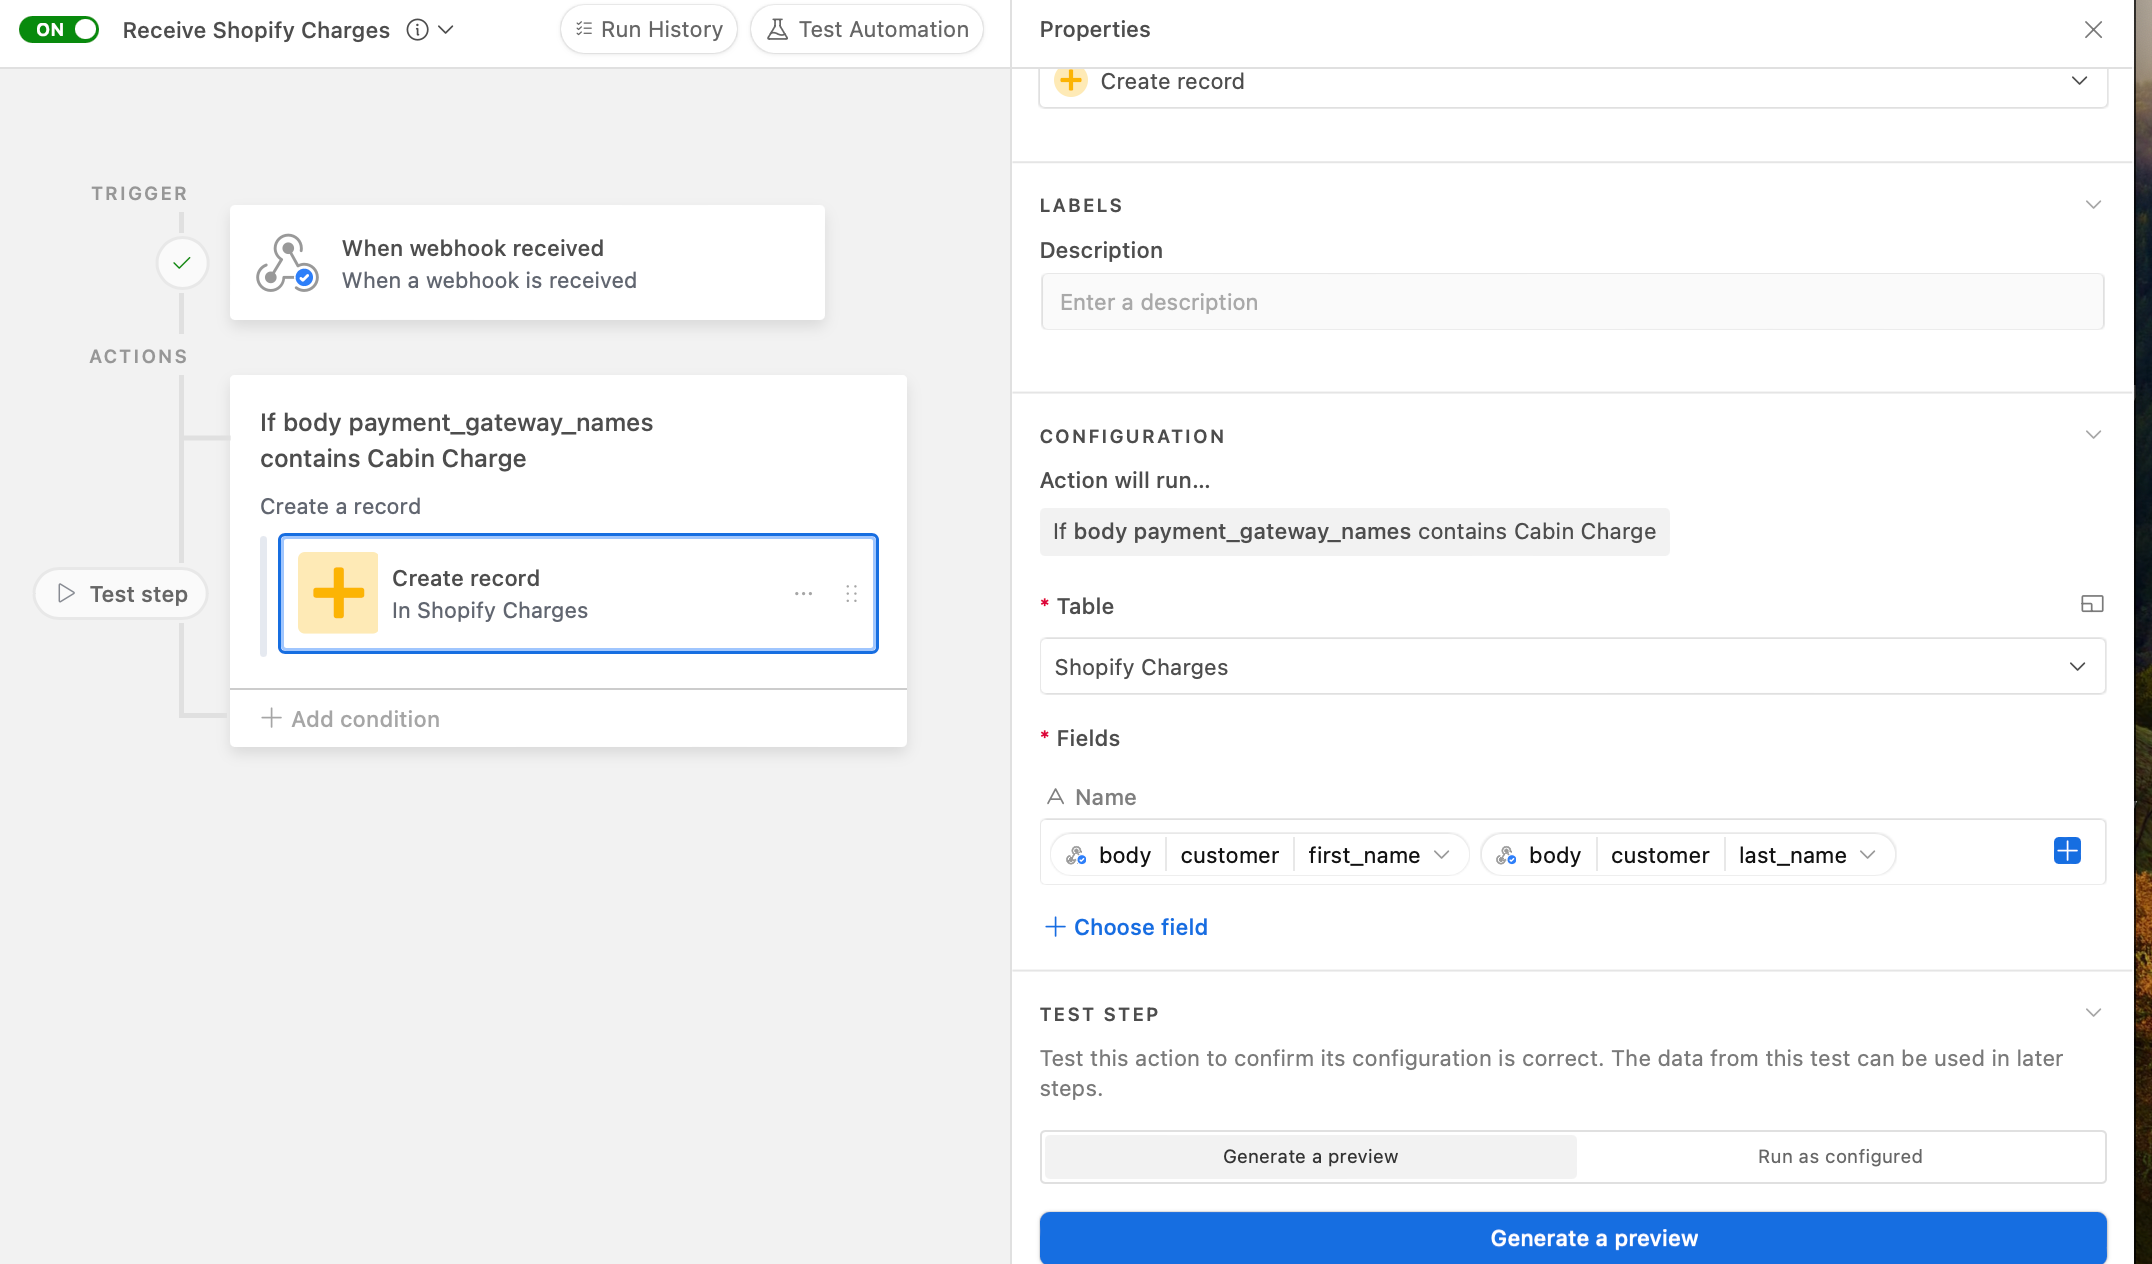Viewport: 2152px width, 1264px height.
Task: Expand the automation name dropdown chevron
Action: coord(446,30)
